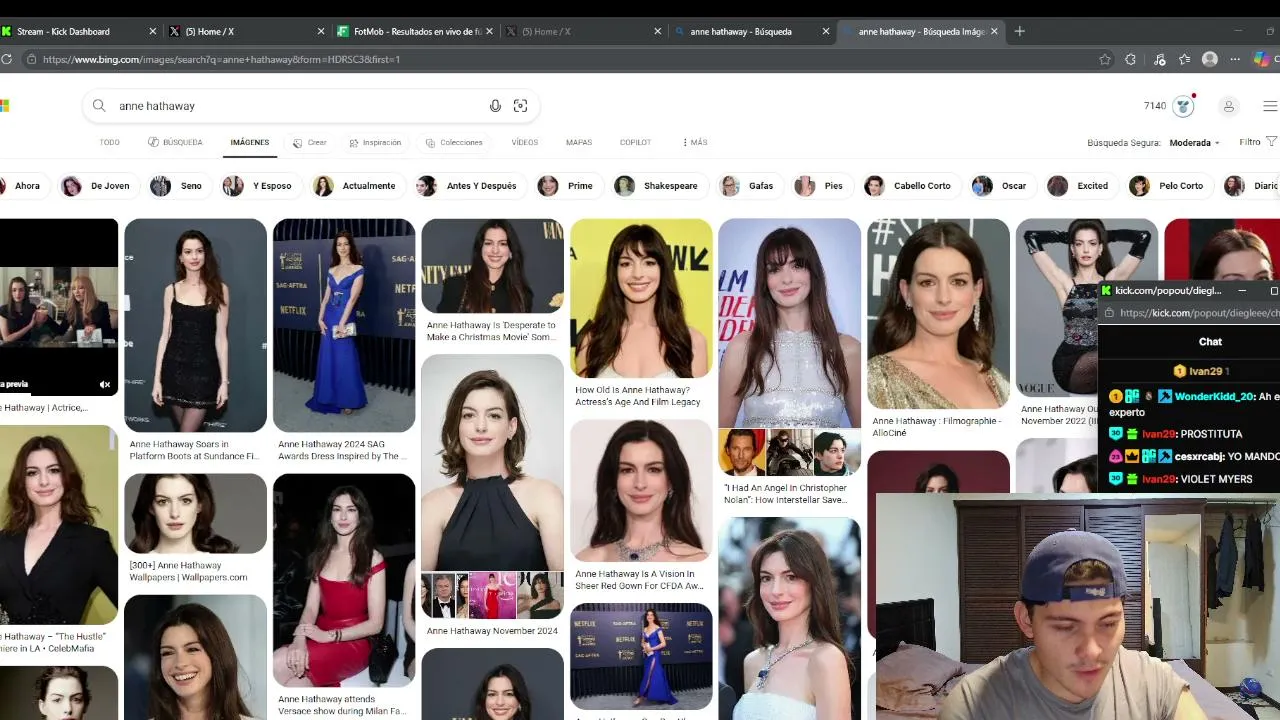The height and width of the screenshot is (720, 1280).
Task: Switch to the FotMob Resultados tab
Action: coord(415,31)
